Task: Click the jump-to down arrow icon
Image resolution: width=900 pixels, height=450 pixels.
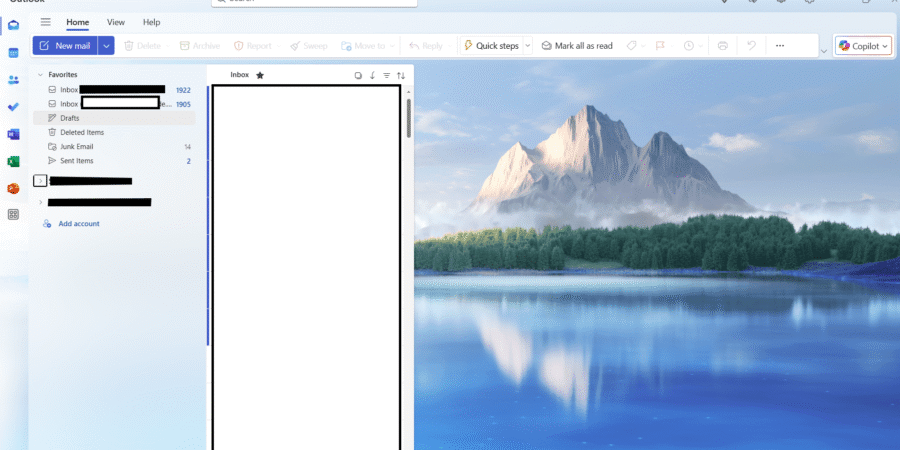Action: (x=372, y=75)
